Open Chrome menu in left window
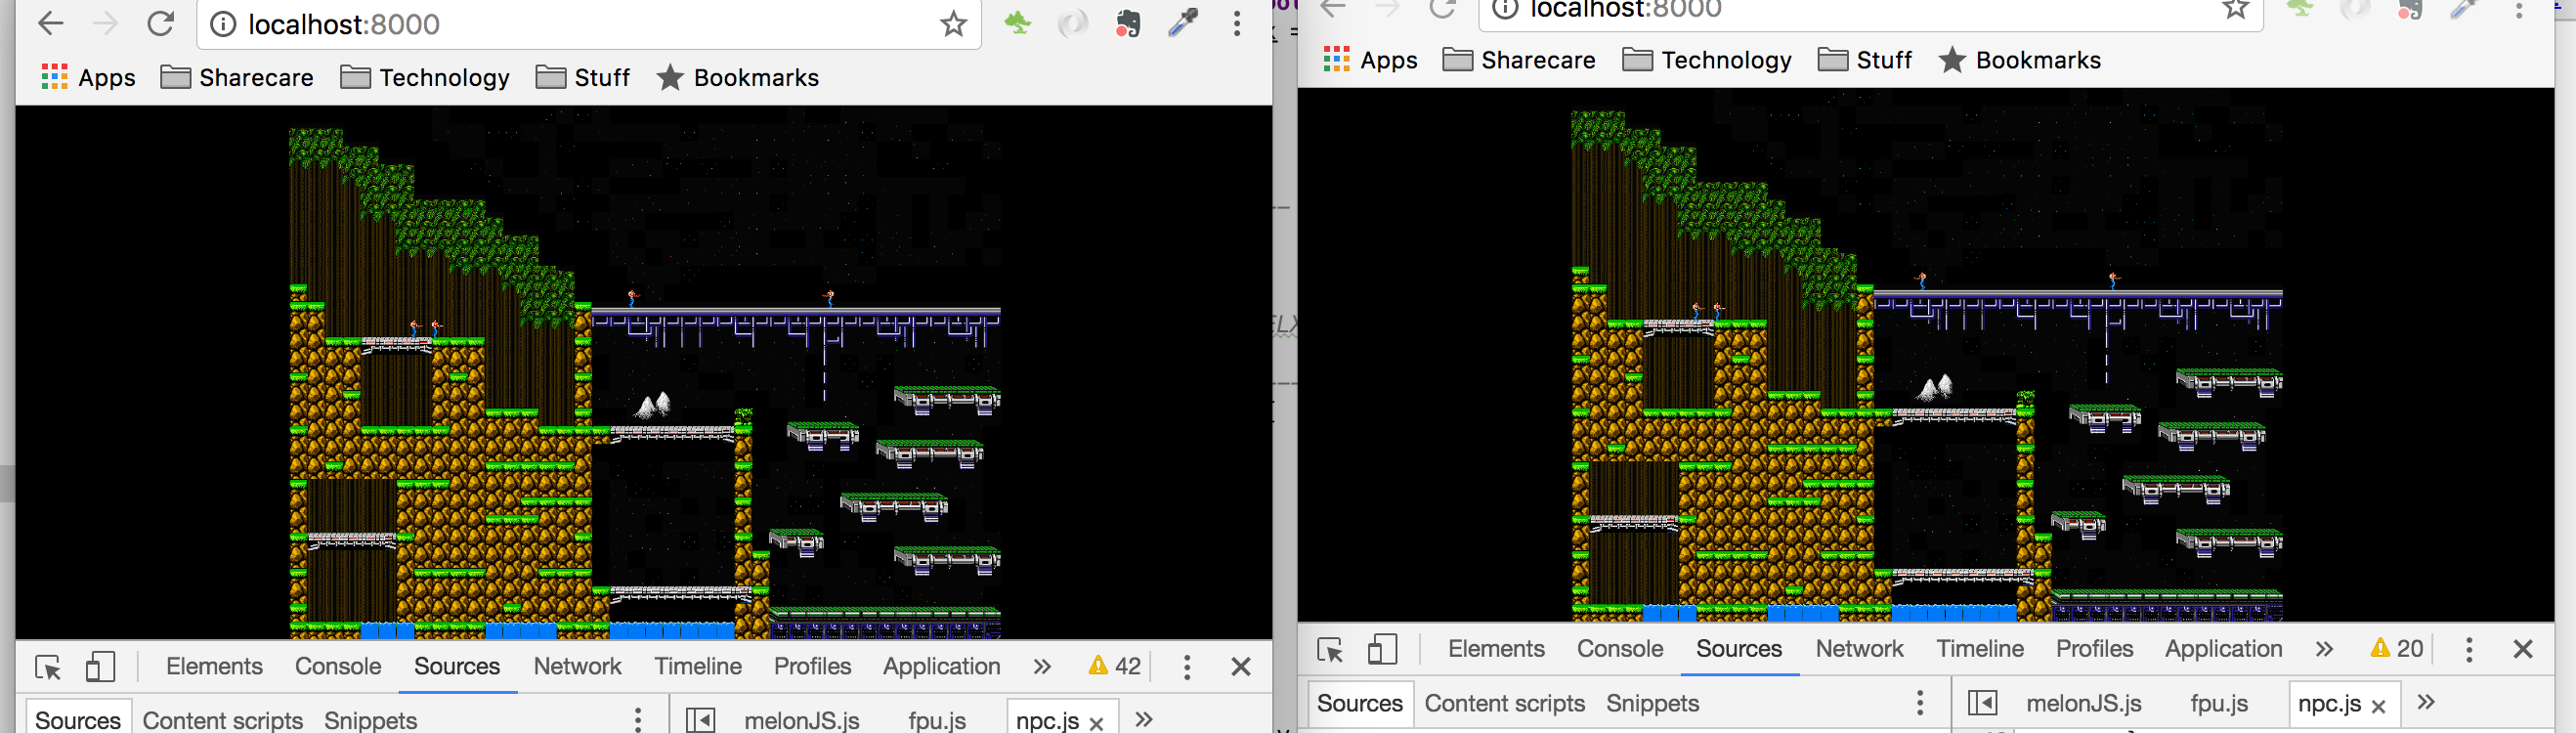Screen dimensions: 2576x733 [x=1237, y=24]
